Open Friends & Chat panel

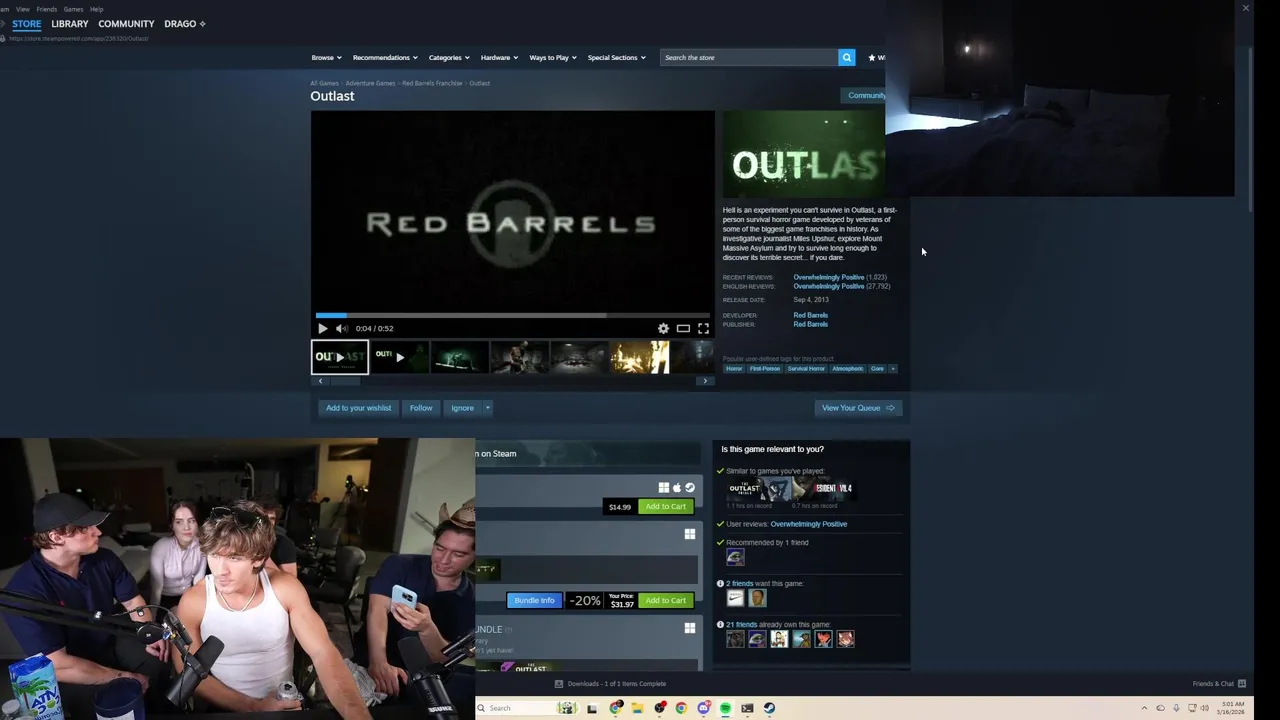(1218, 684)
